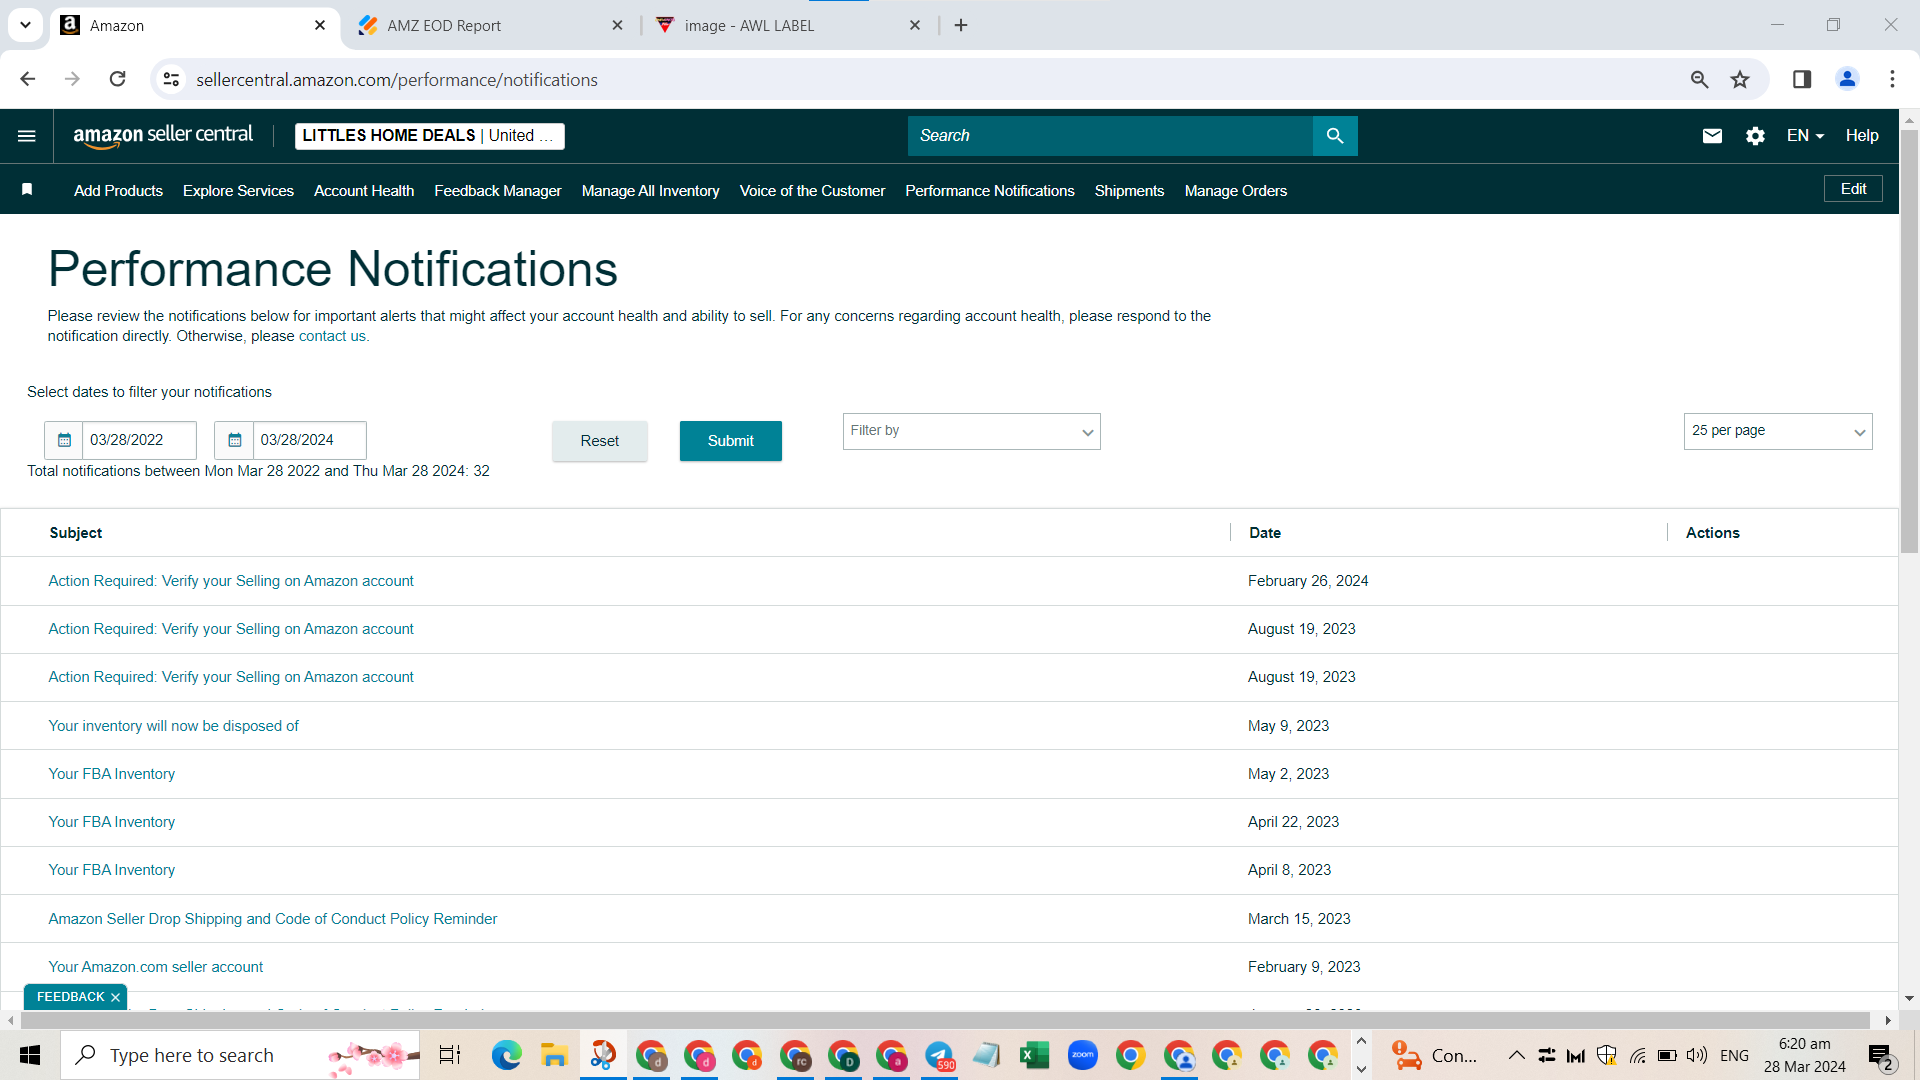Click the horizontal page scrollbar

pos(946,1020)
